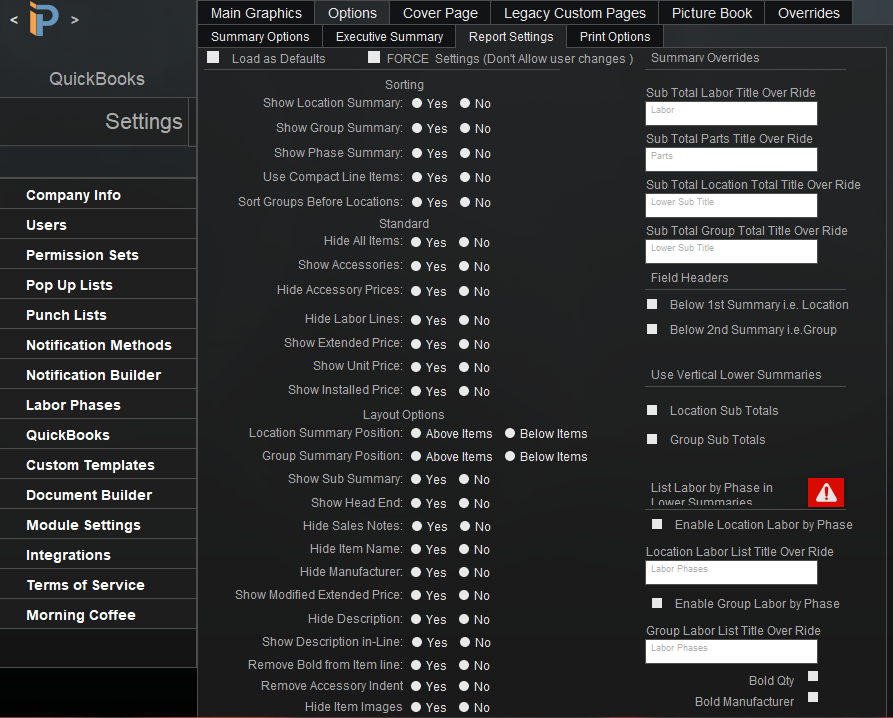This screenshot has width=893, height=718.
Task: Select Yes for Show Location Summary
Action: (417, 102)
